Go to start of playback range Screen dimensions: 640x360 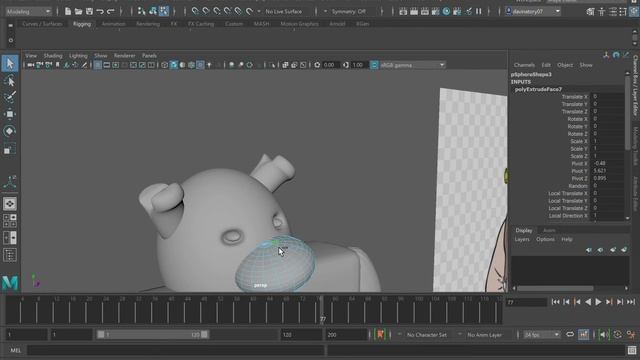click(556, 302)
